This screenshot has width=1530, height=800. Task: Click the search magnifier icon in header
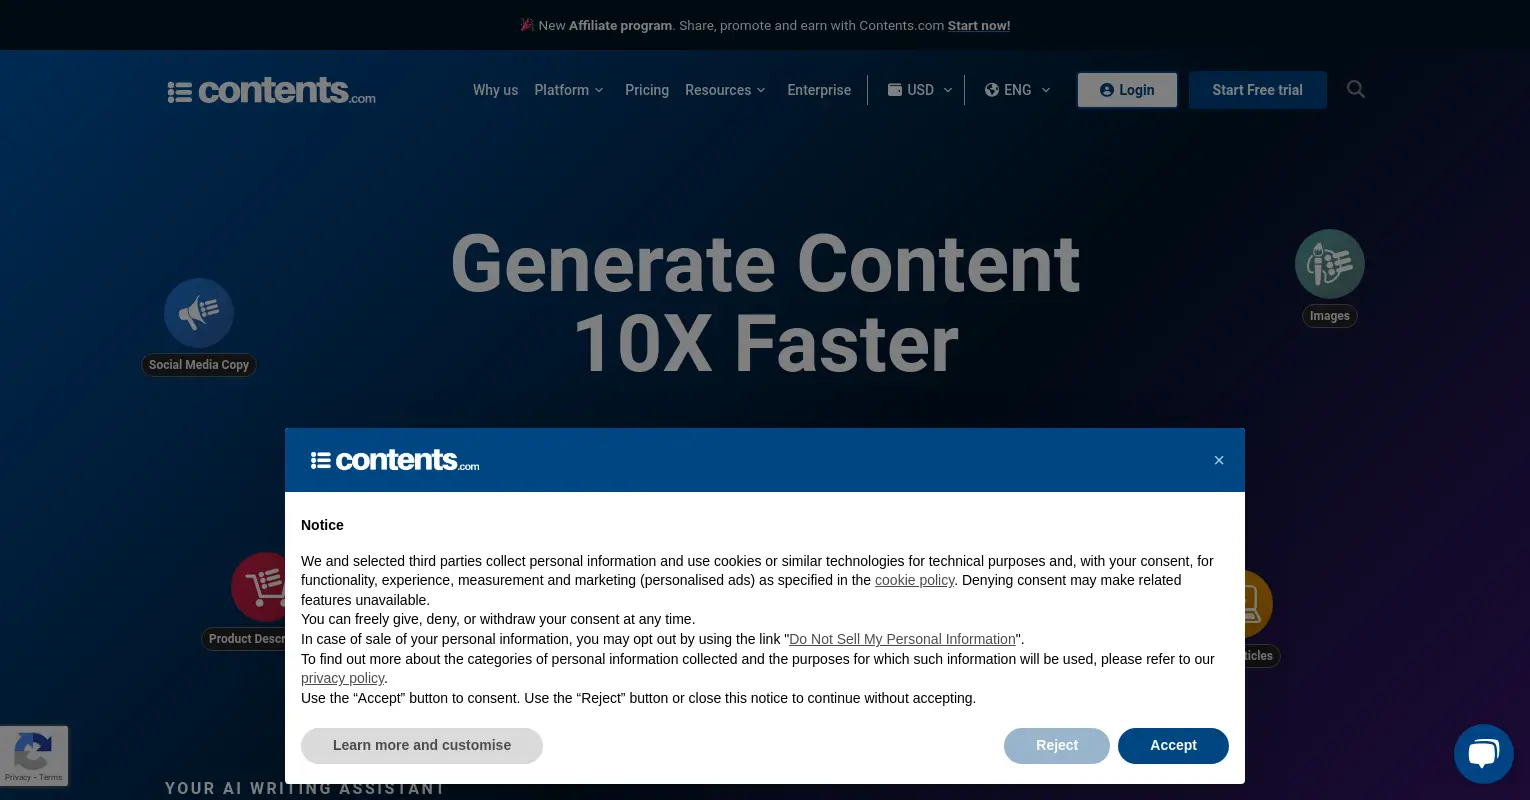pos(1355,89)
